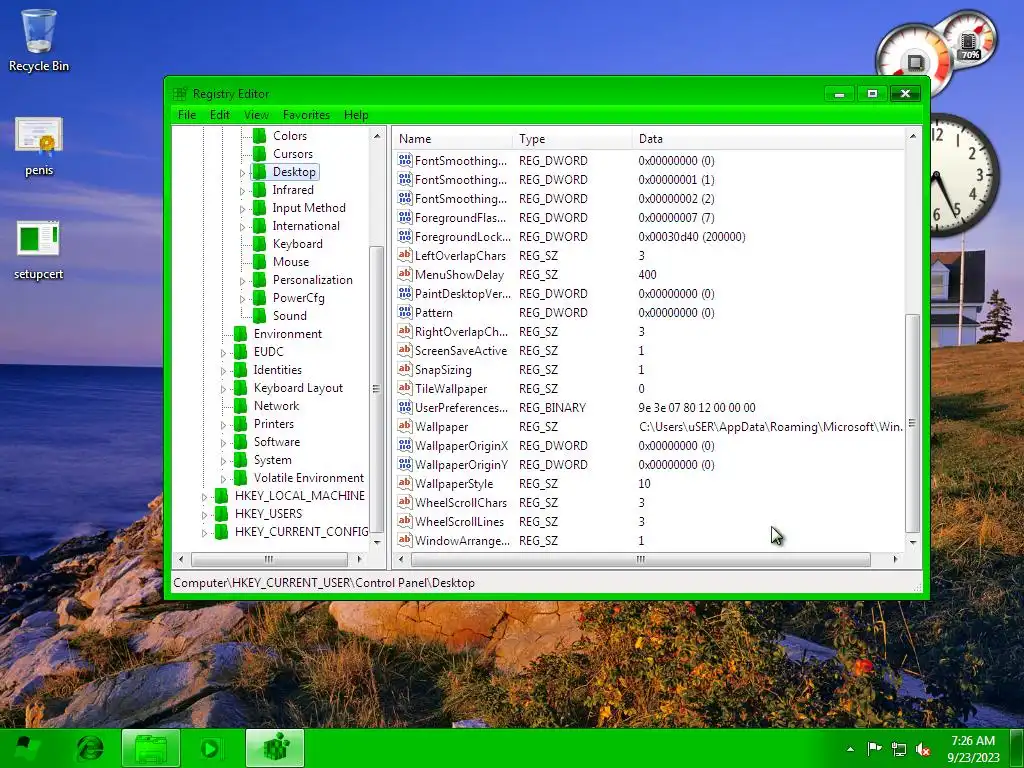Open Windows Explorer from the taskbar
Screen dimensions: 1024x768
pos(151,748)
